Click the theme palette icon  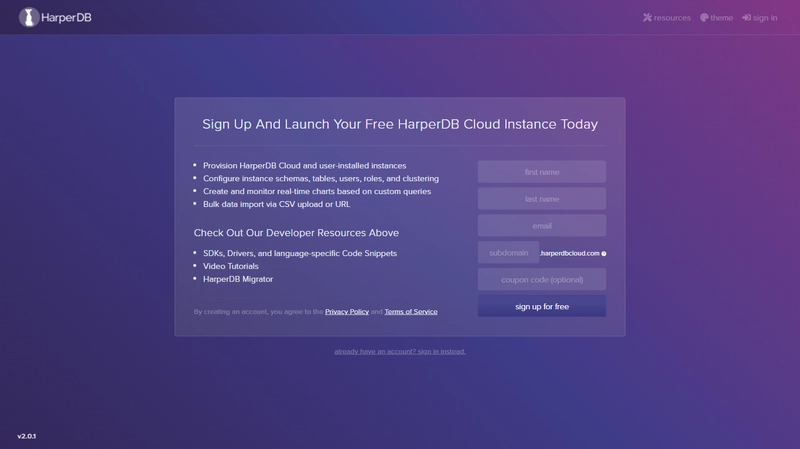[x=704, y=18]
